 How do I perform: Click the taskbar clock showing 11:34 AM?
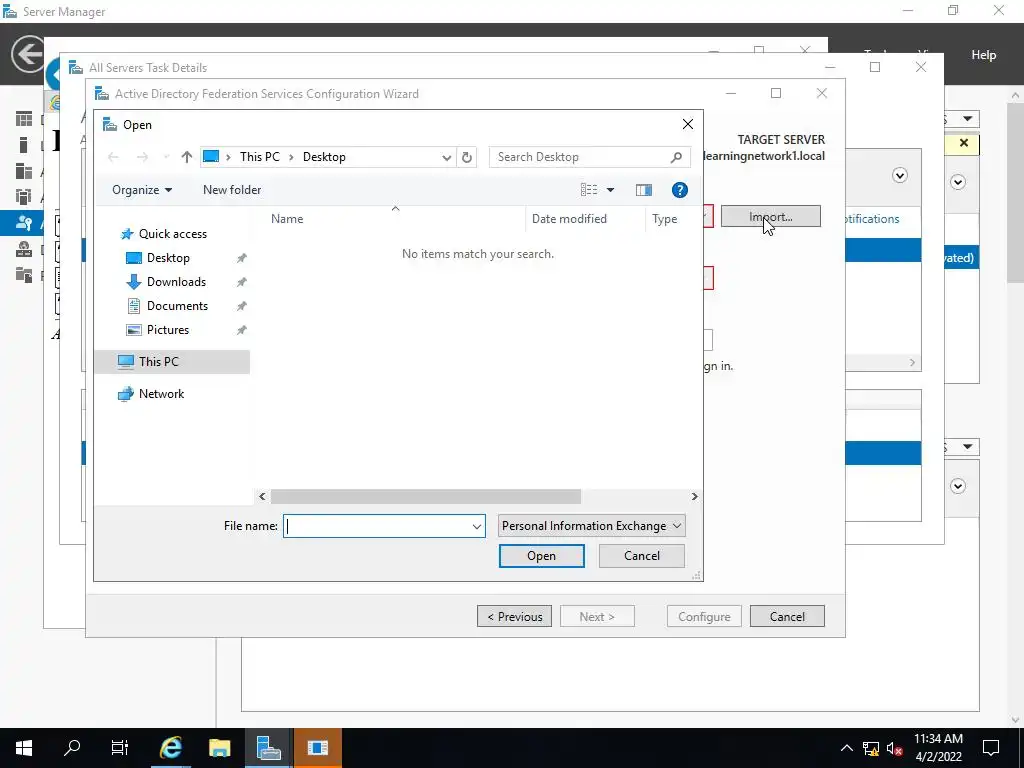click(938, 739)
